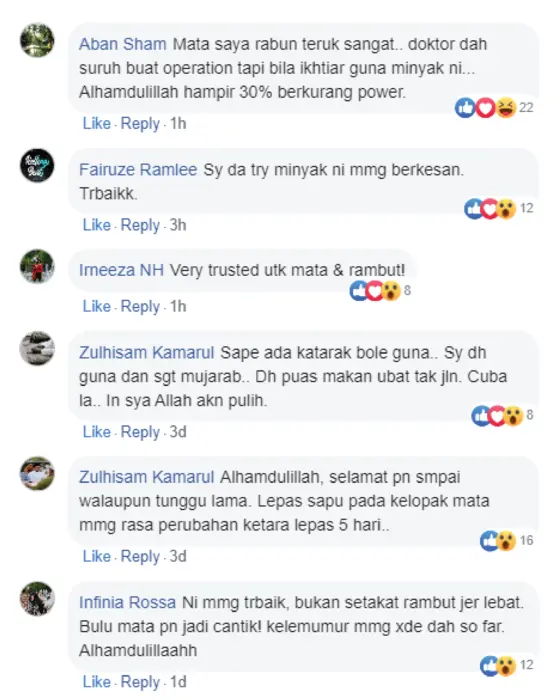Viewport: 560px width, 700px height.
Task: Reply to Infinia Rossa's comment
Action: [x=140, y=682]
